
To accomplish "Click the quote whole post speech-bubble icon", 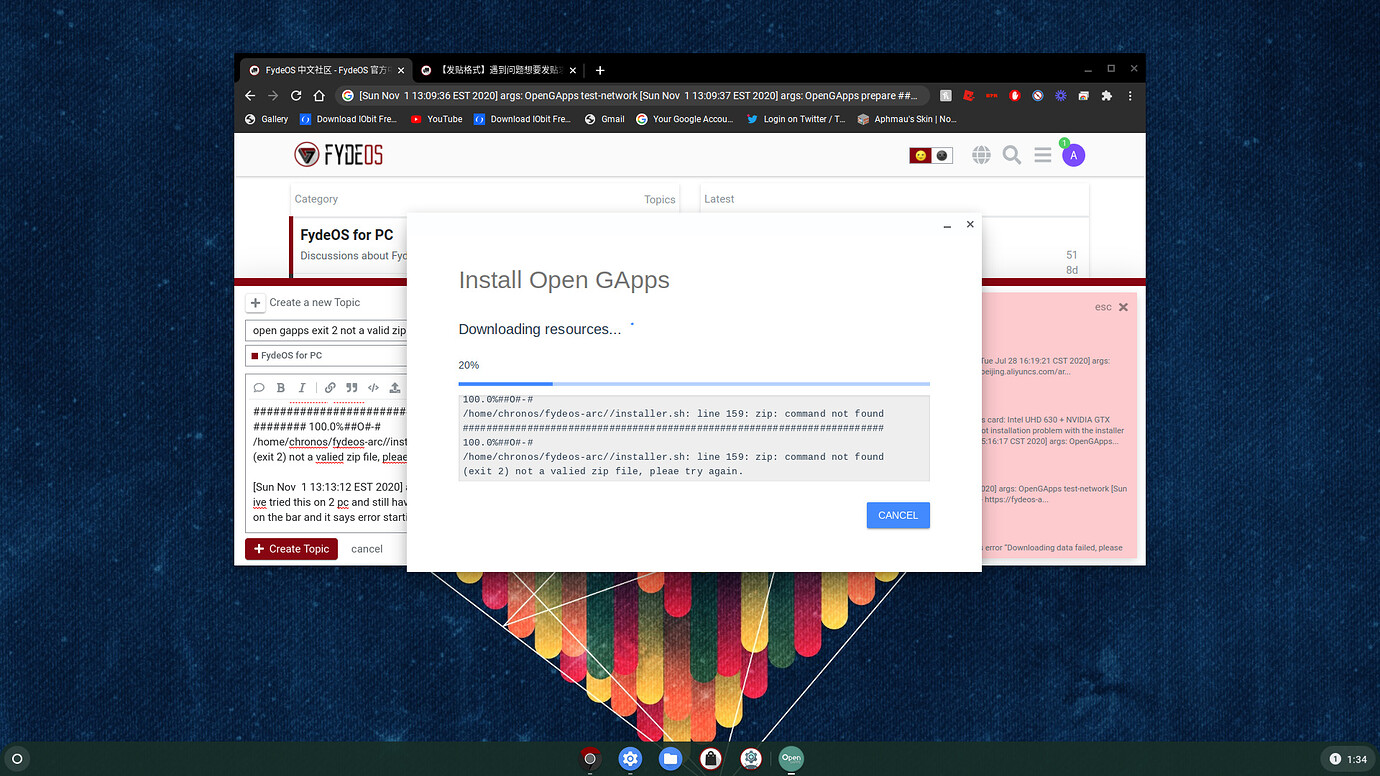I will pyautogui.click(x=259, y=387).
